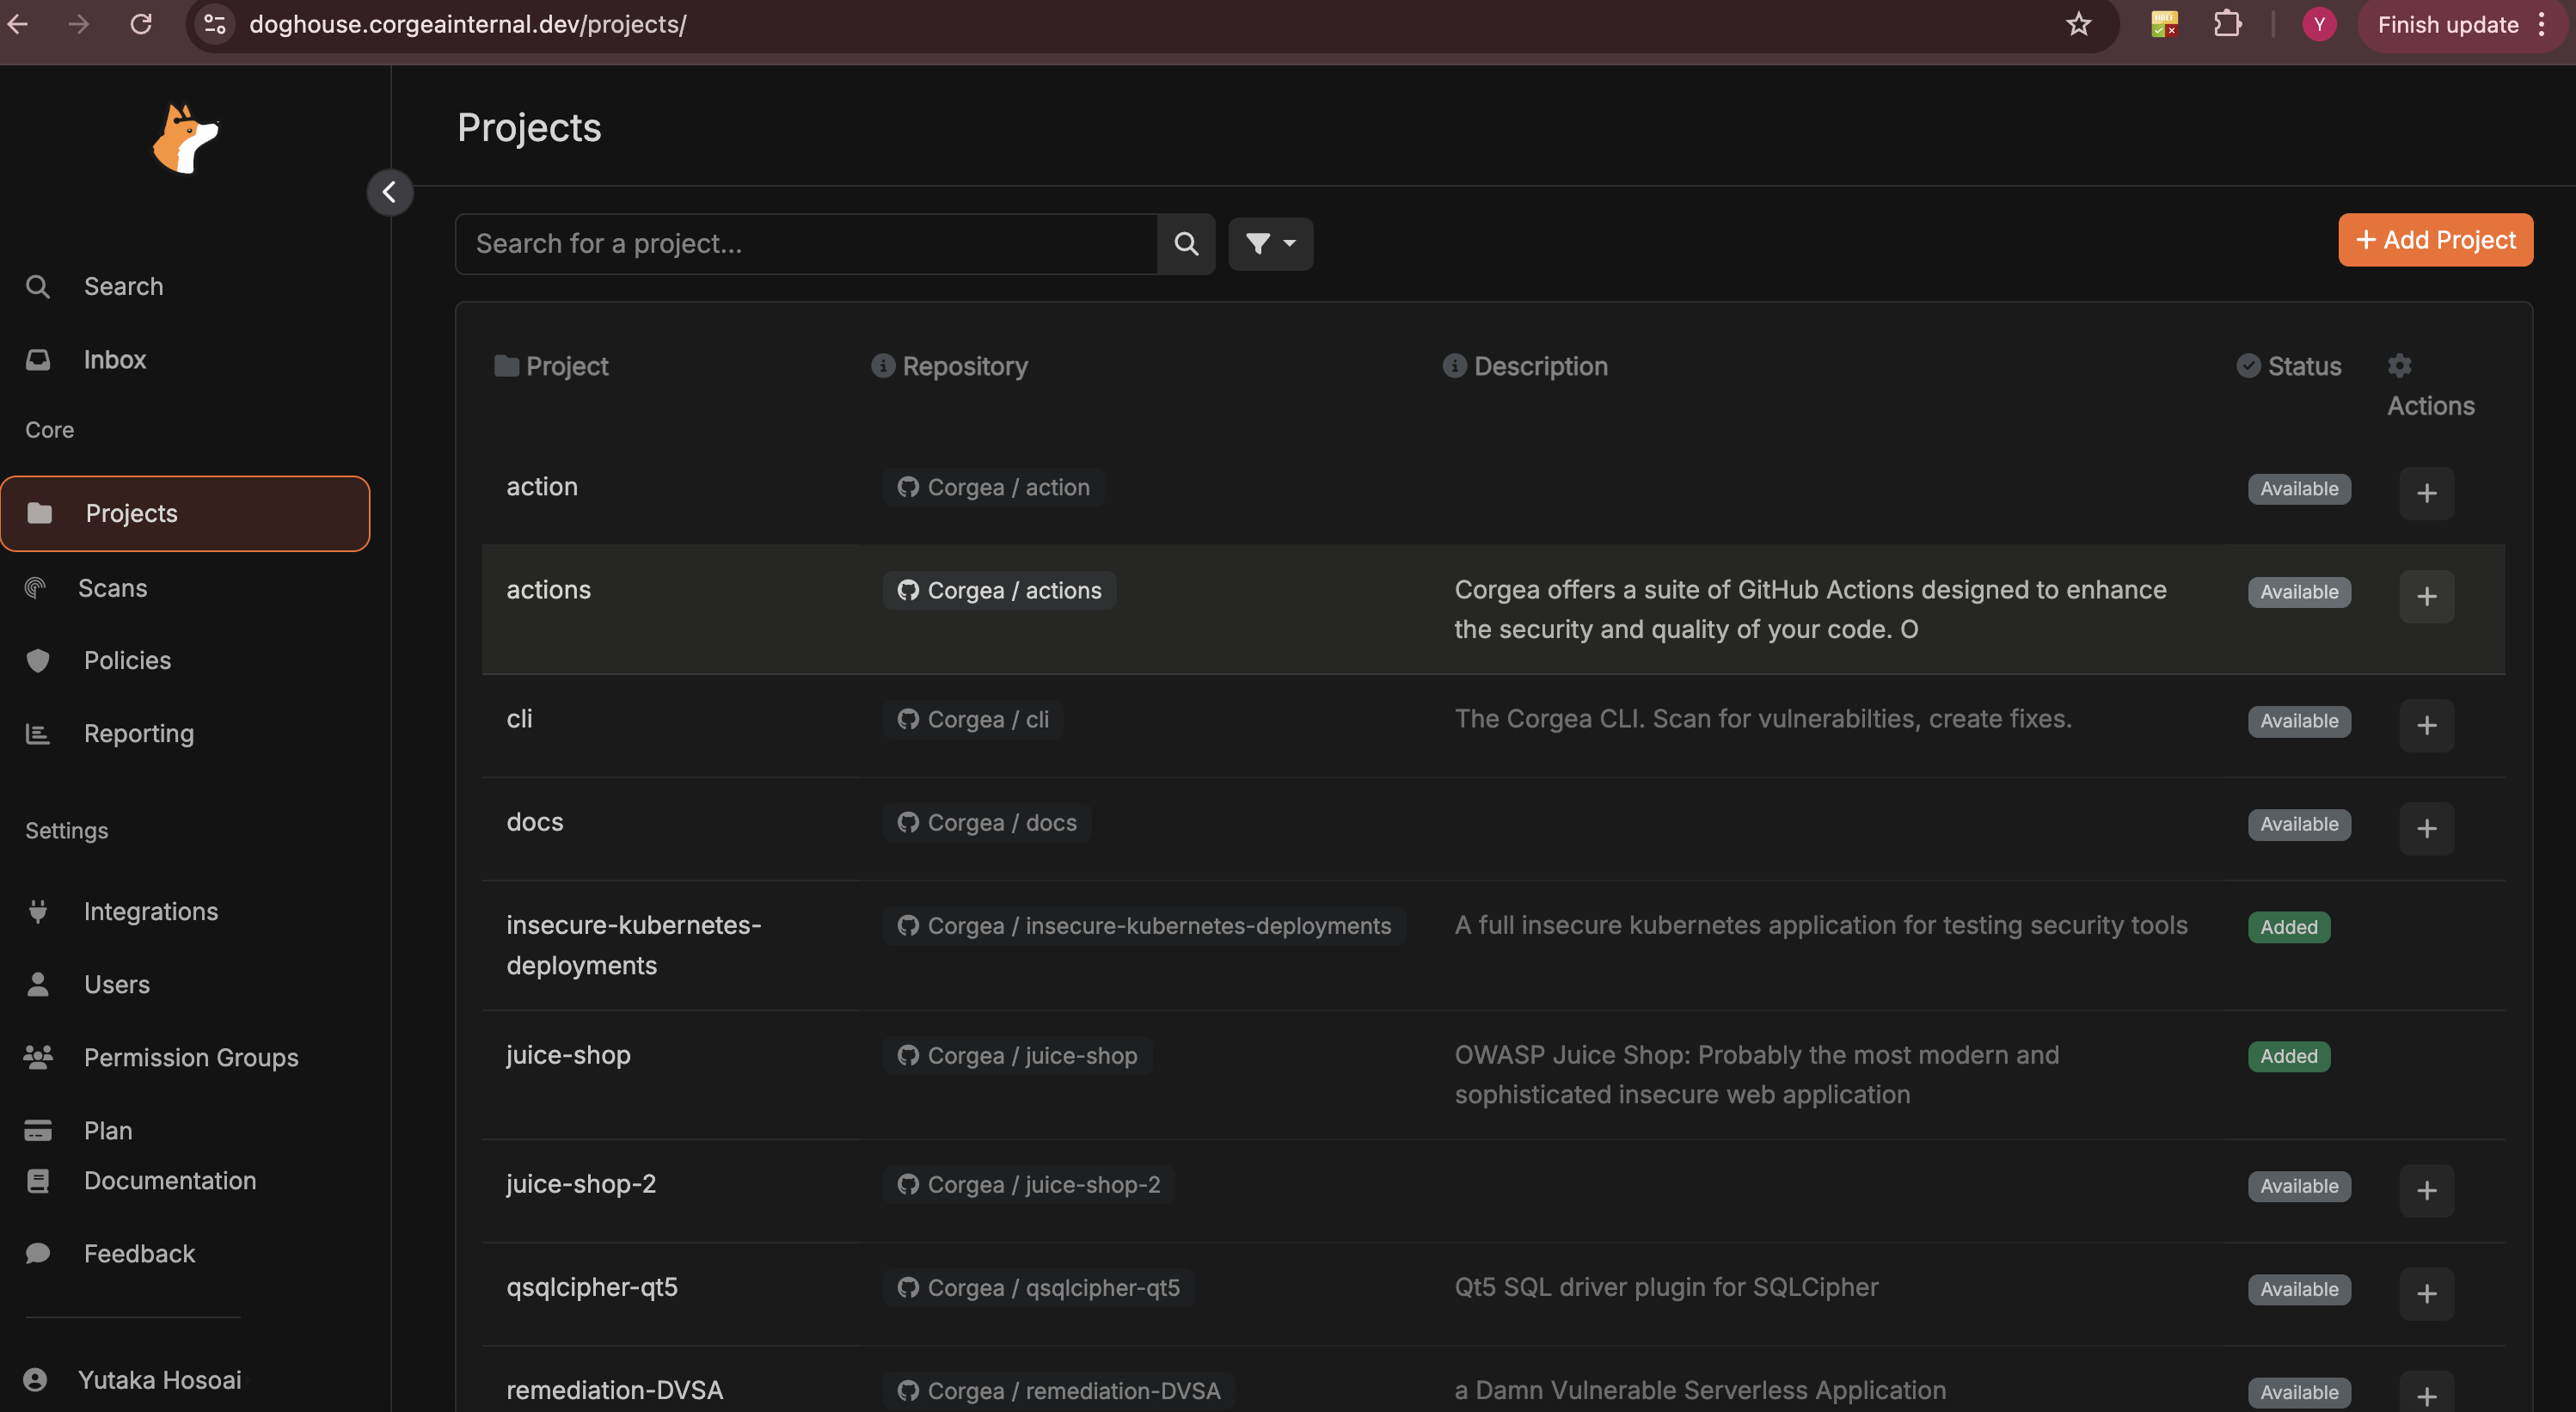The width and height of the screenshot is (2576, 1412).
Task: Go back with the browser back arrow
Action: tap(18, 24)
